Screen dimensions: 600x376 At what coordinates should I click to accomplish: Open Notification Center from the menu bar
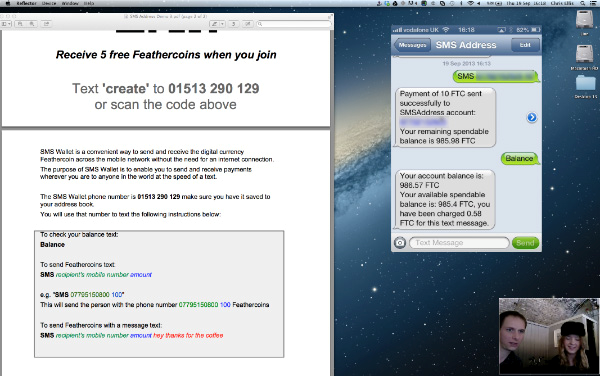[x=593, y=3]
